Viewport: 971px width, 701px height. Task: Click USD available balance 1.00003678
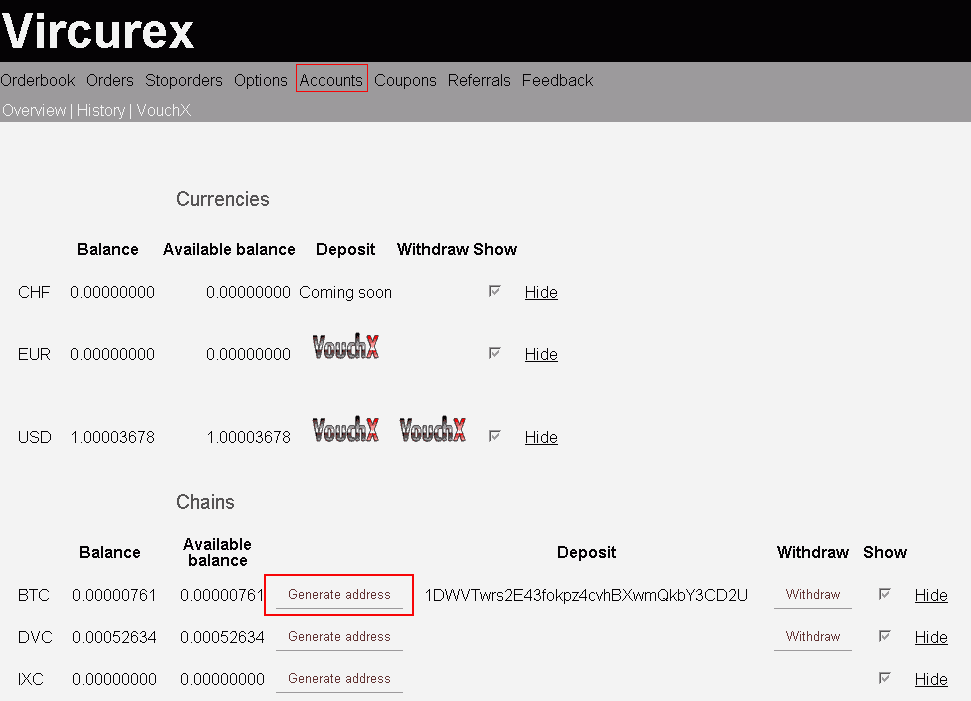pos(248,437)
